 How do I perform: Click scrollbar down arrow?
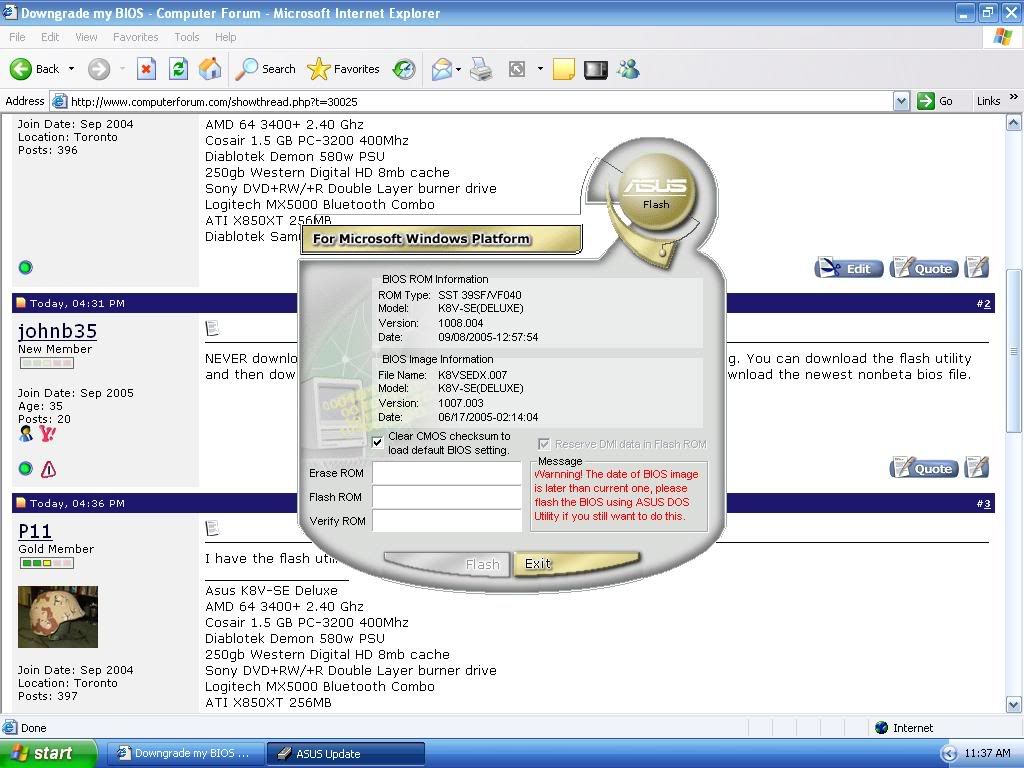[1014, 705]
